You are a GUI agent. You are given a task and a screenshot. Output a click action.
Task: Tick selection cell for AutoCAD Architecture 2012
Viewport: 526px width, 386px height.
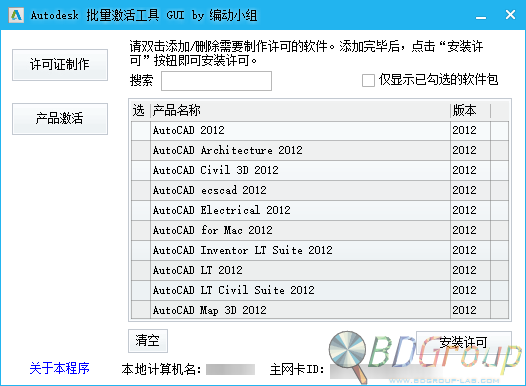click(141, 150)
